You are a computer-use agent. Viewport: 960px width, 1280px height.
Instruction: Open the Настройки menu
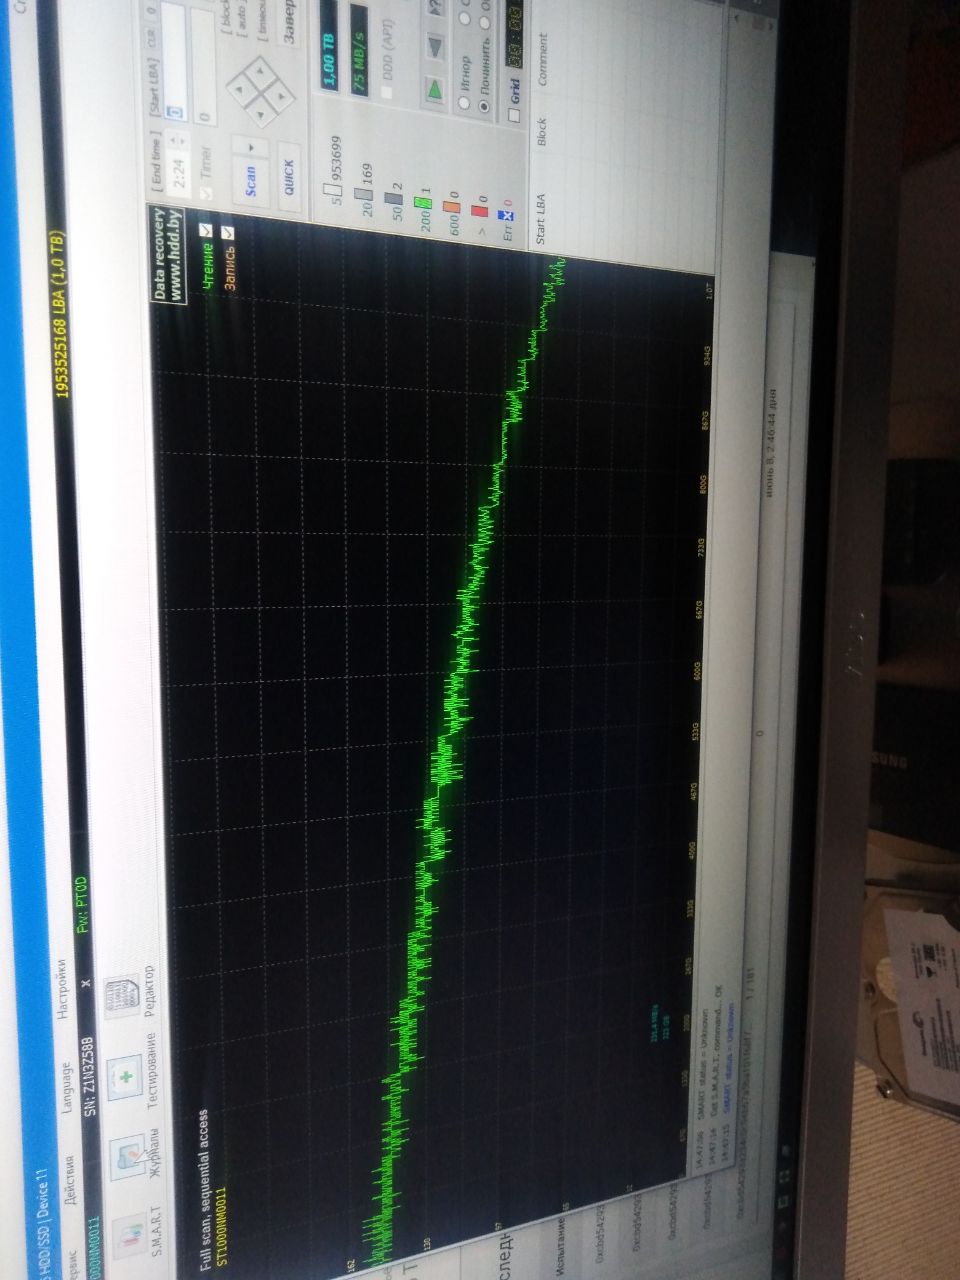click(x=62, y=990)
